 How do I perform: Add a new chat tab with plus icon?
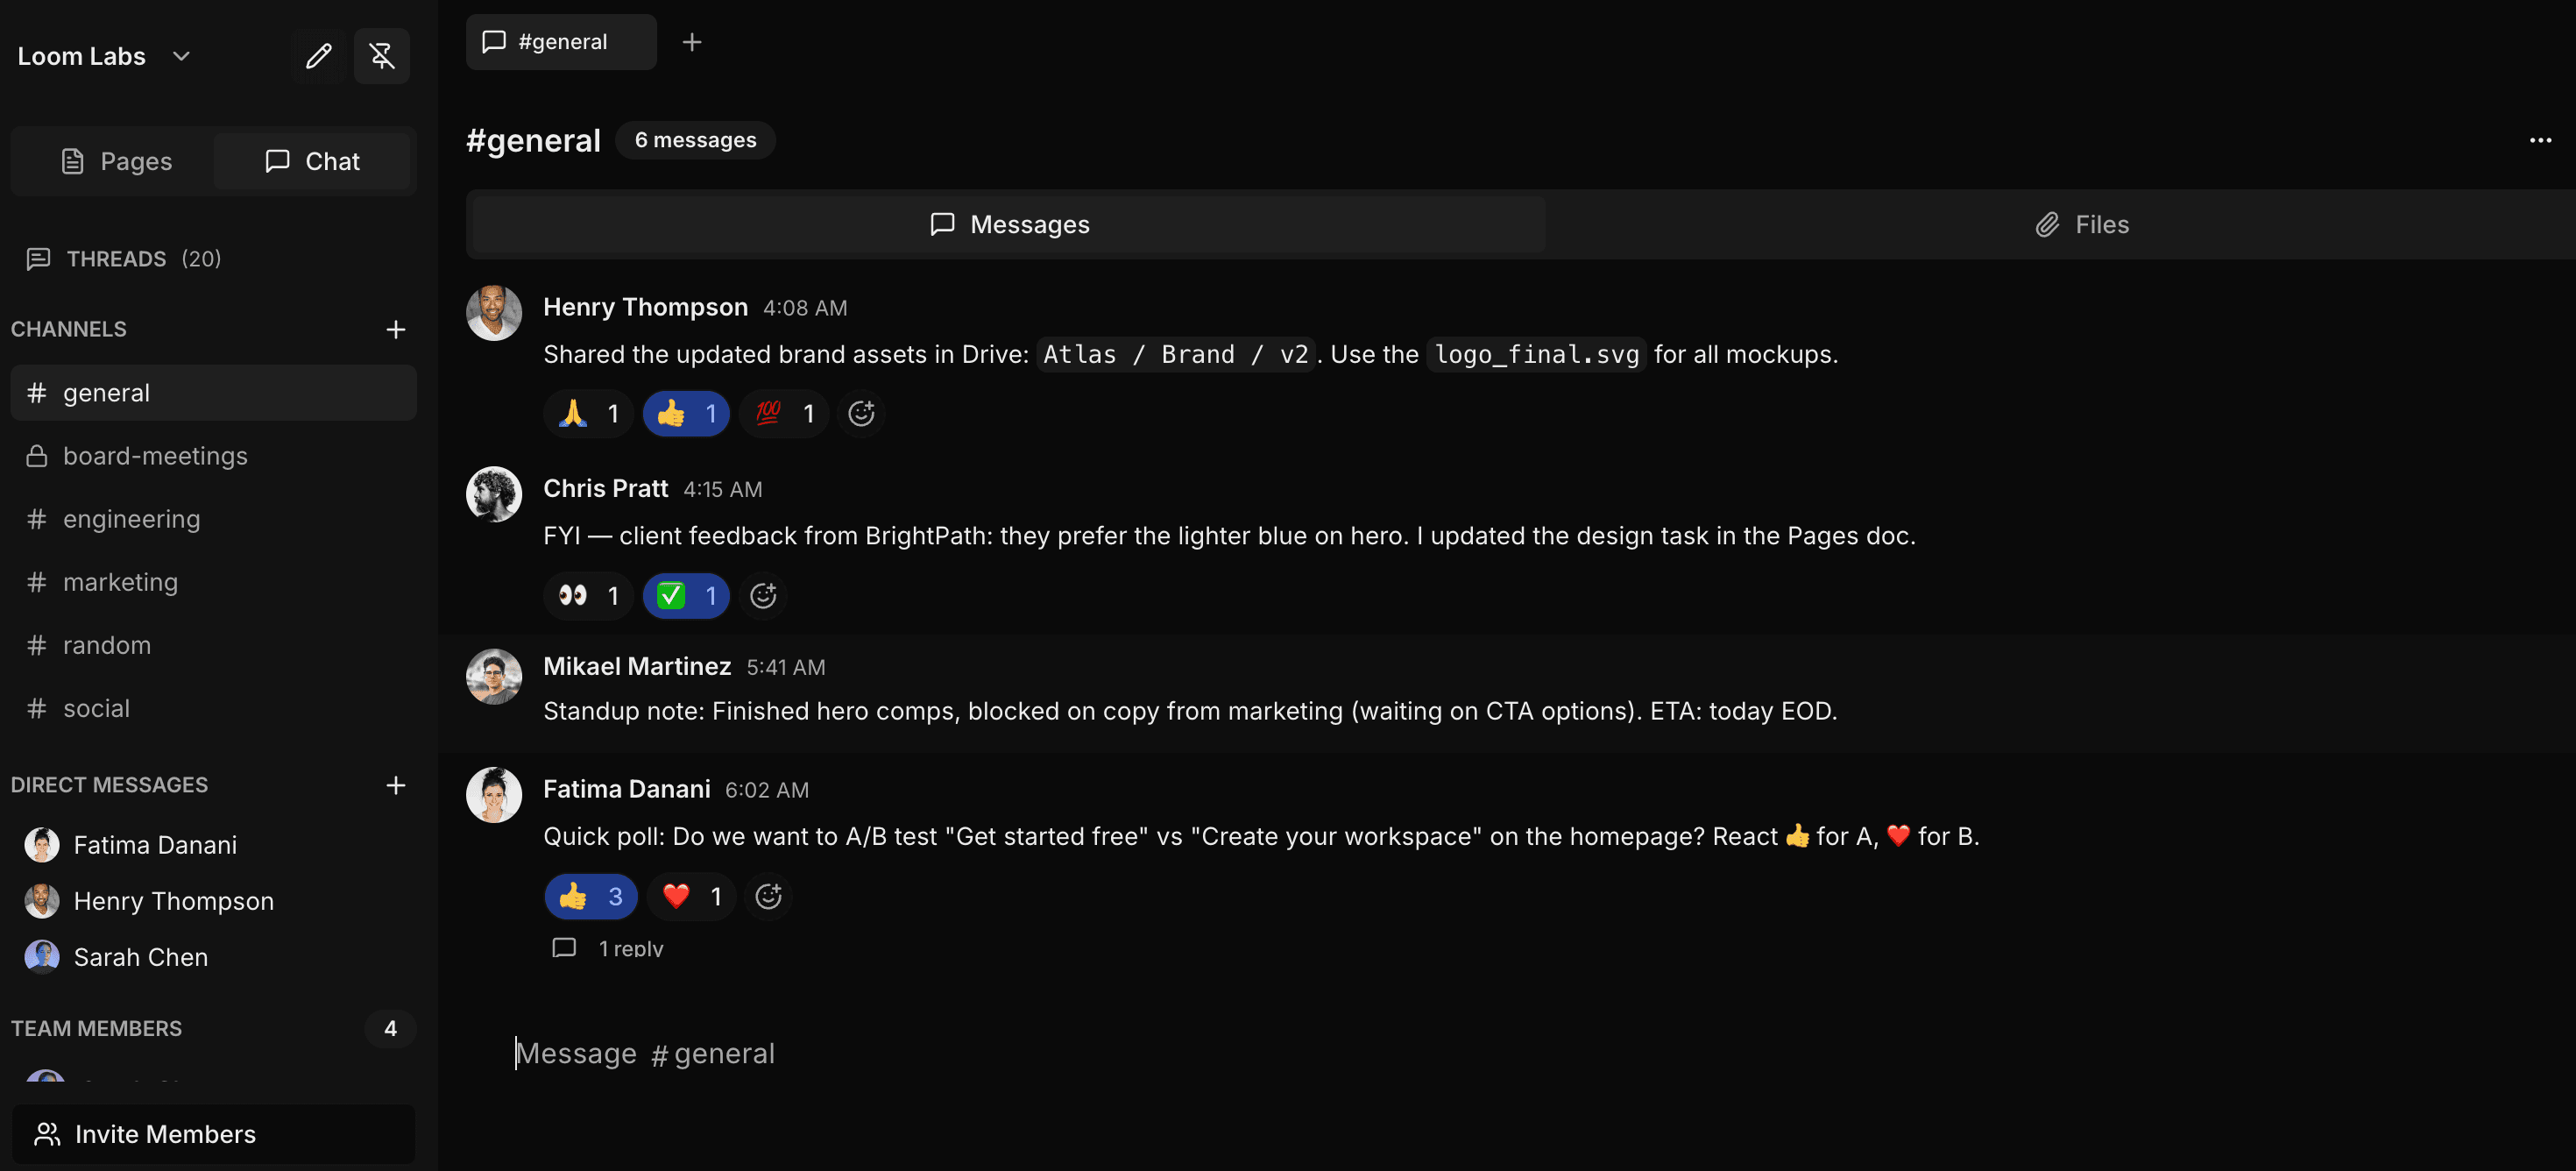point(693,41)
